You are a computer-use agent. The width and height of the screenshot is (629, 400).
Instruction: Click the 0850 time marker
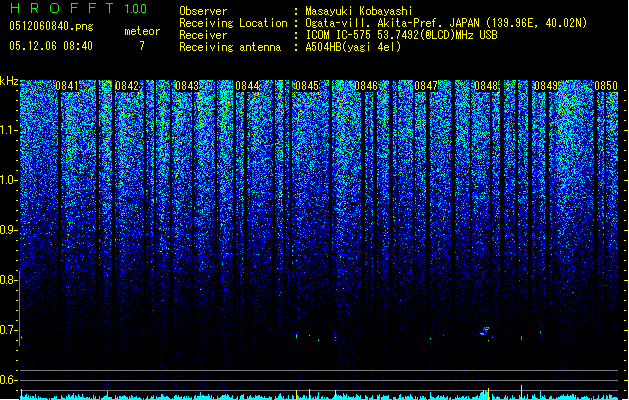click(x=606, y=86)
